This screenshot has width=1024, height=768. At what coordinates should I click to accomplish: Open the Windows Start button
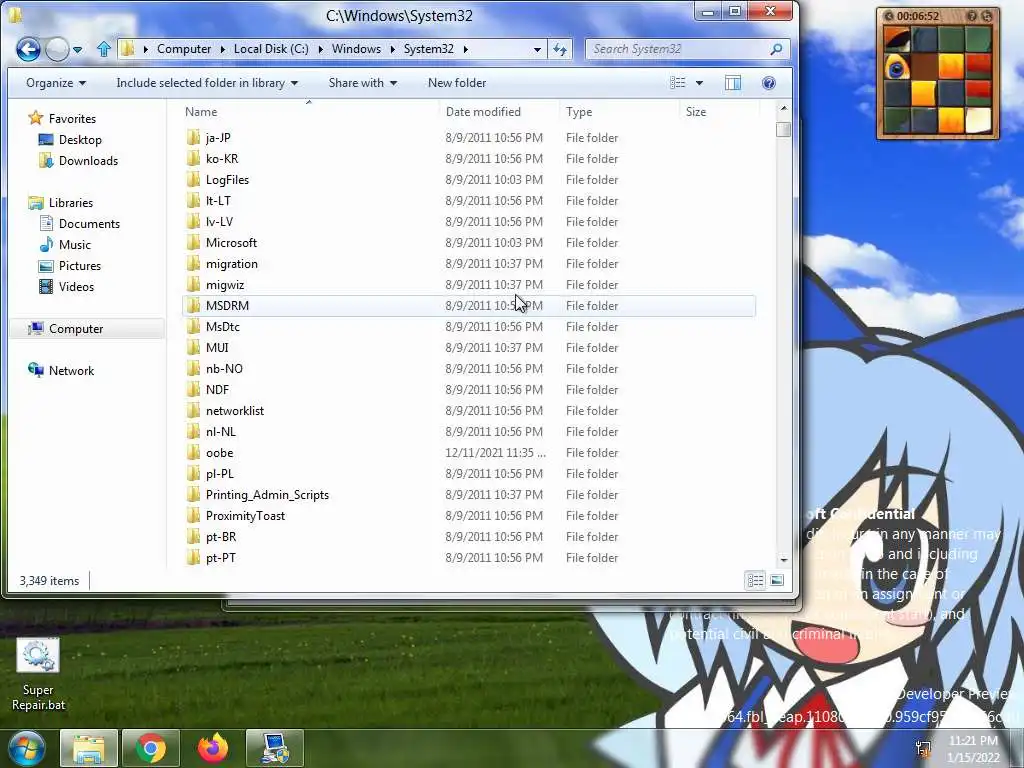pyautogui.click(x=25, y=748)
